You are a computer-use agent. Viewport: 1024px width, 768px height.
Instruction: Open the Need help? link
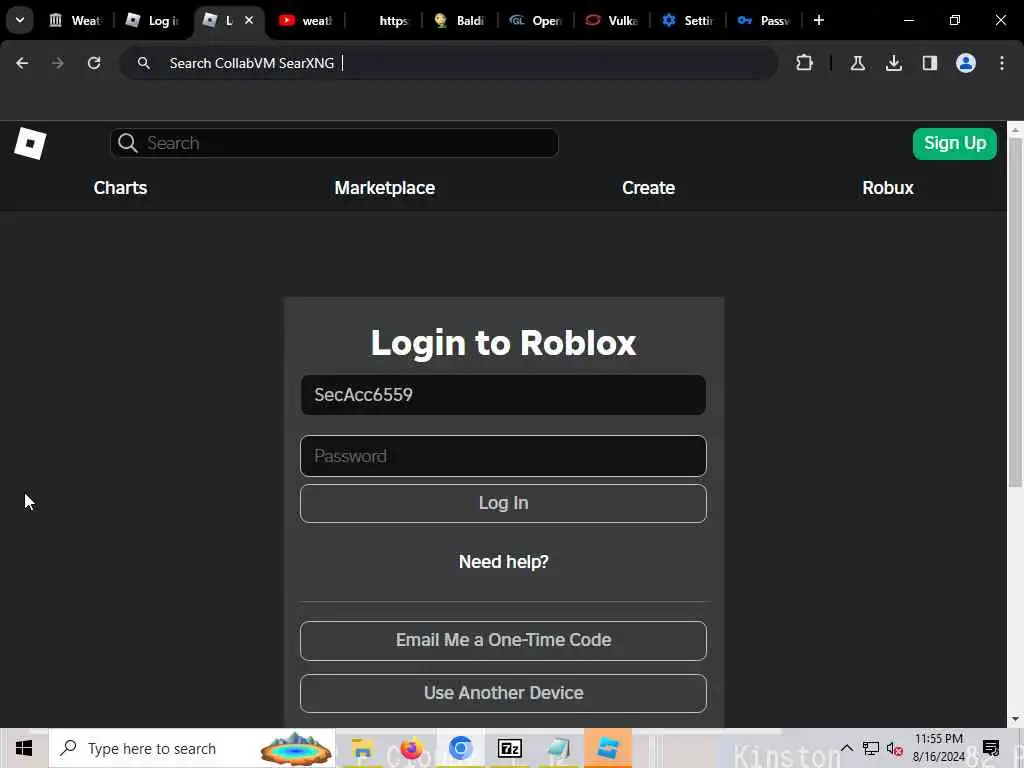tap(504, 562)
